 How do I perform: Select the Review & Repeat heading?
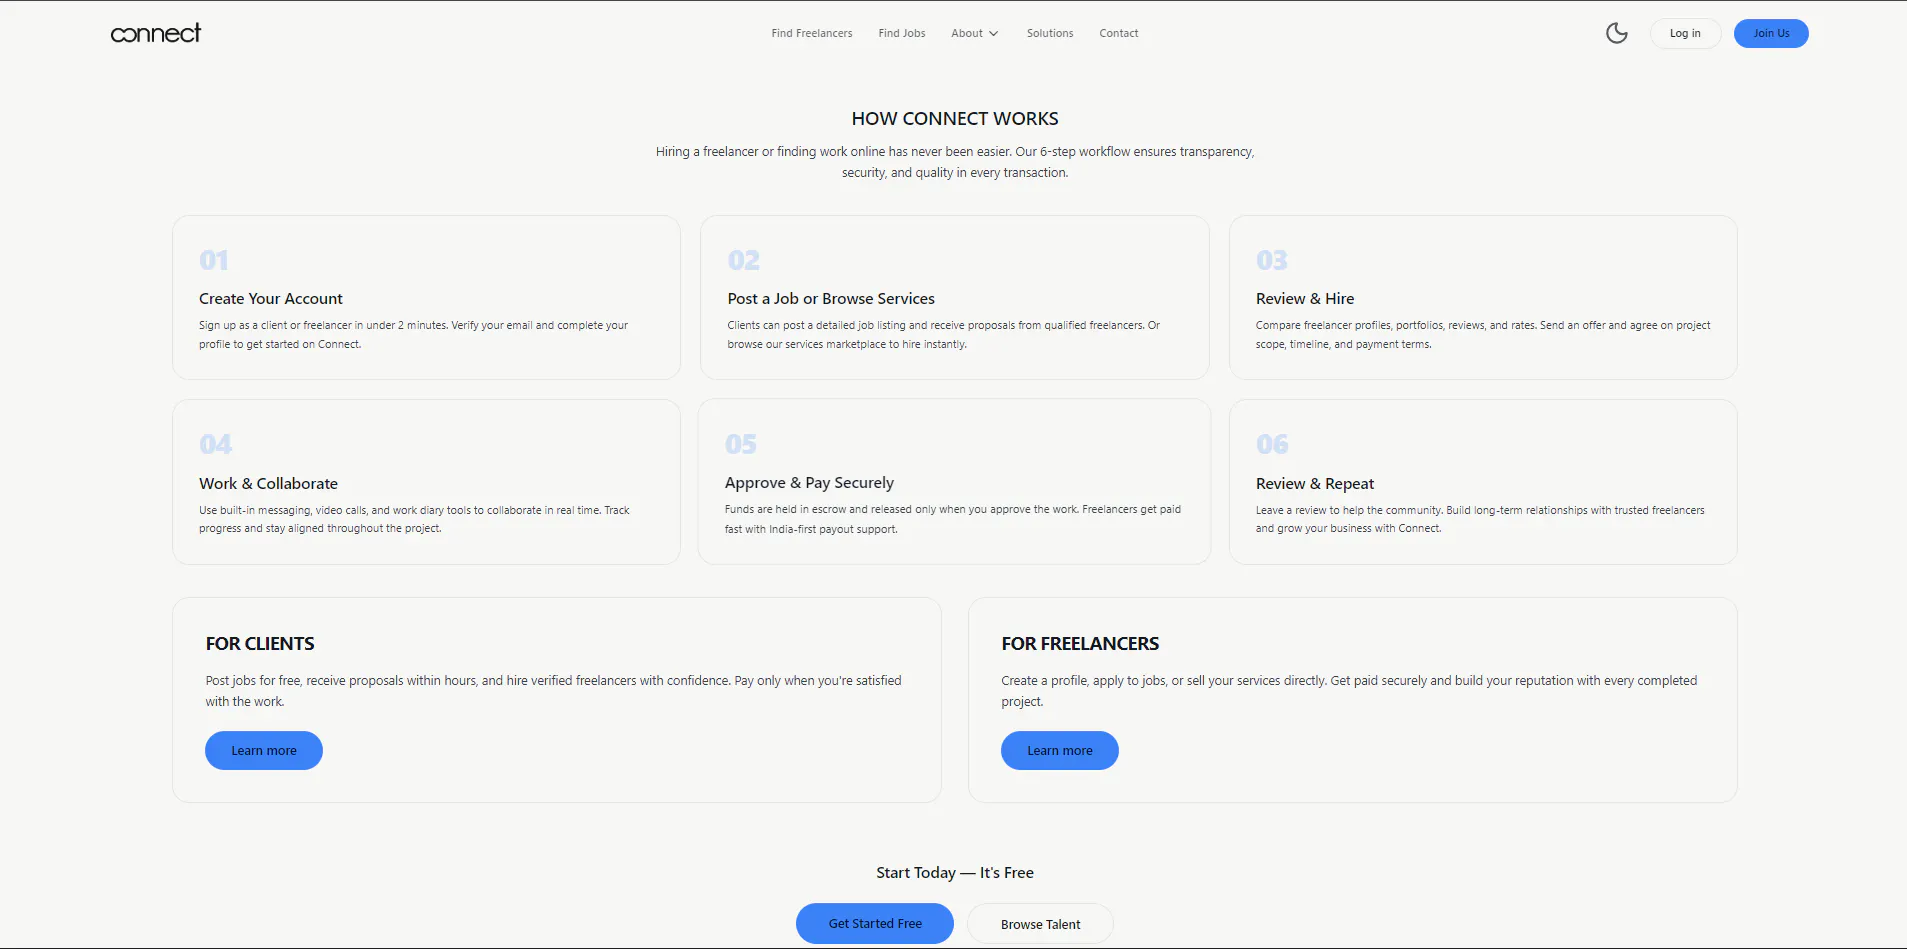(1315, 484)
